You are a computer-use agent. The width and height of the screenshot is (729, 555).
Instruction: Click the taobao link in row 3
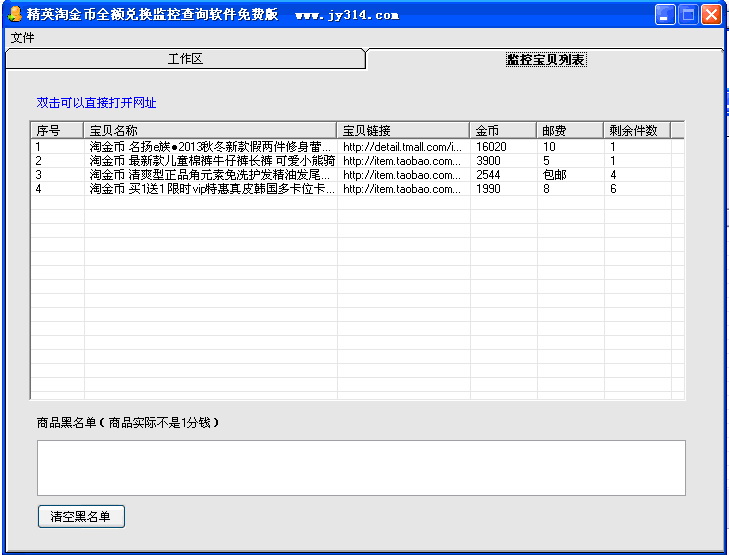coord(402,175)
